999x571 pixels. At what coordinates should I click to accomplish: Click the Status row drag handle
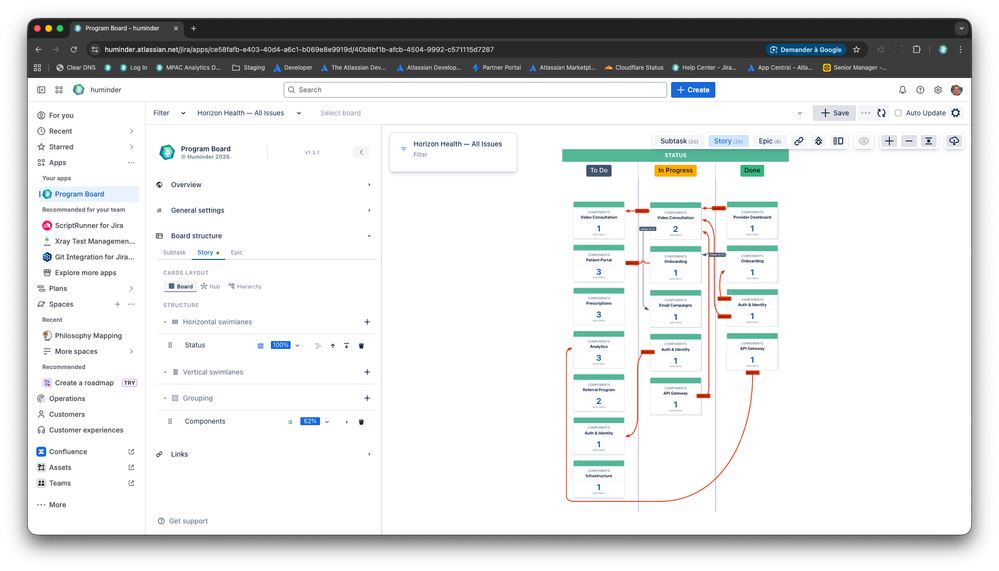[170, 345]
